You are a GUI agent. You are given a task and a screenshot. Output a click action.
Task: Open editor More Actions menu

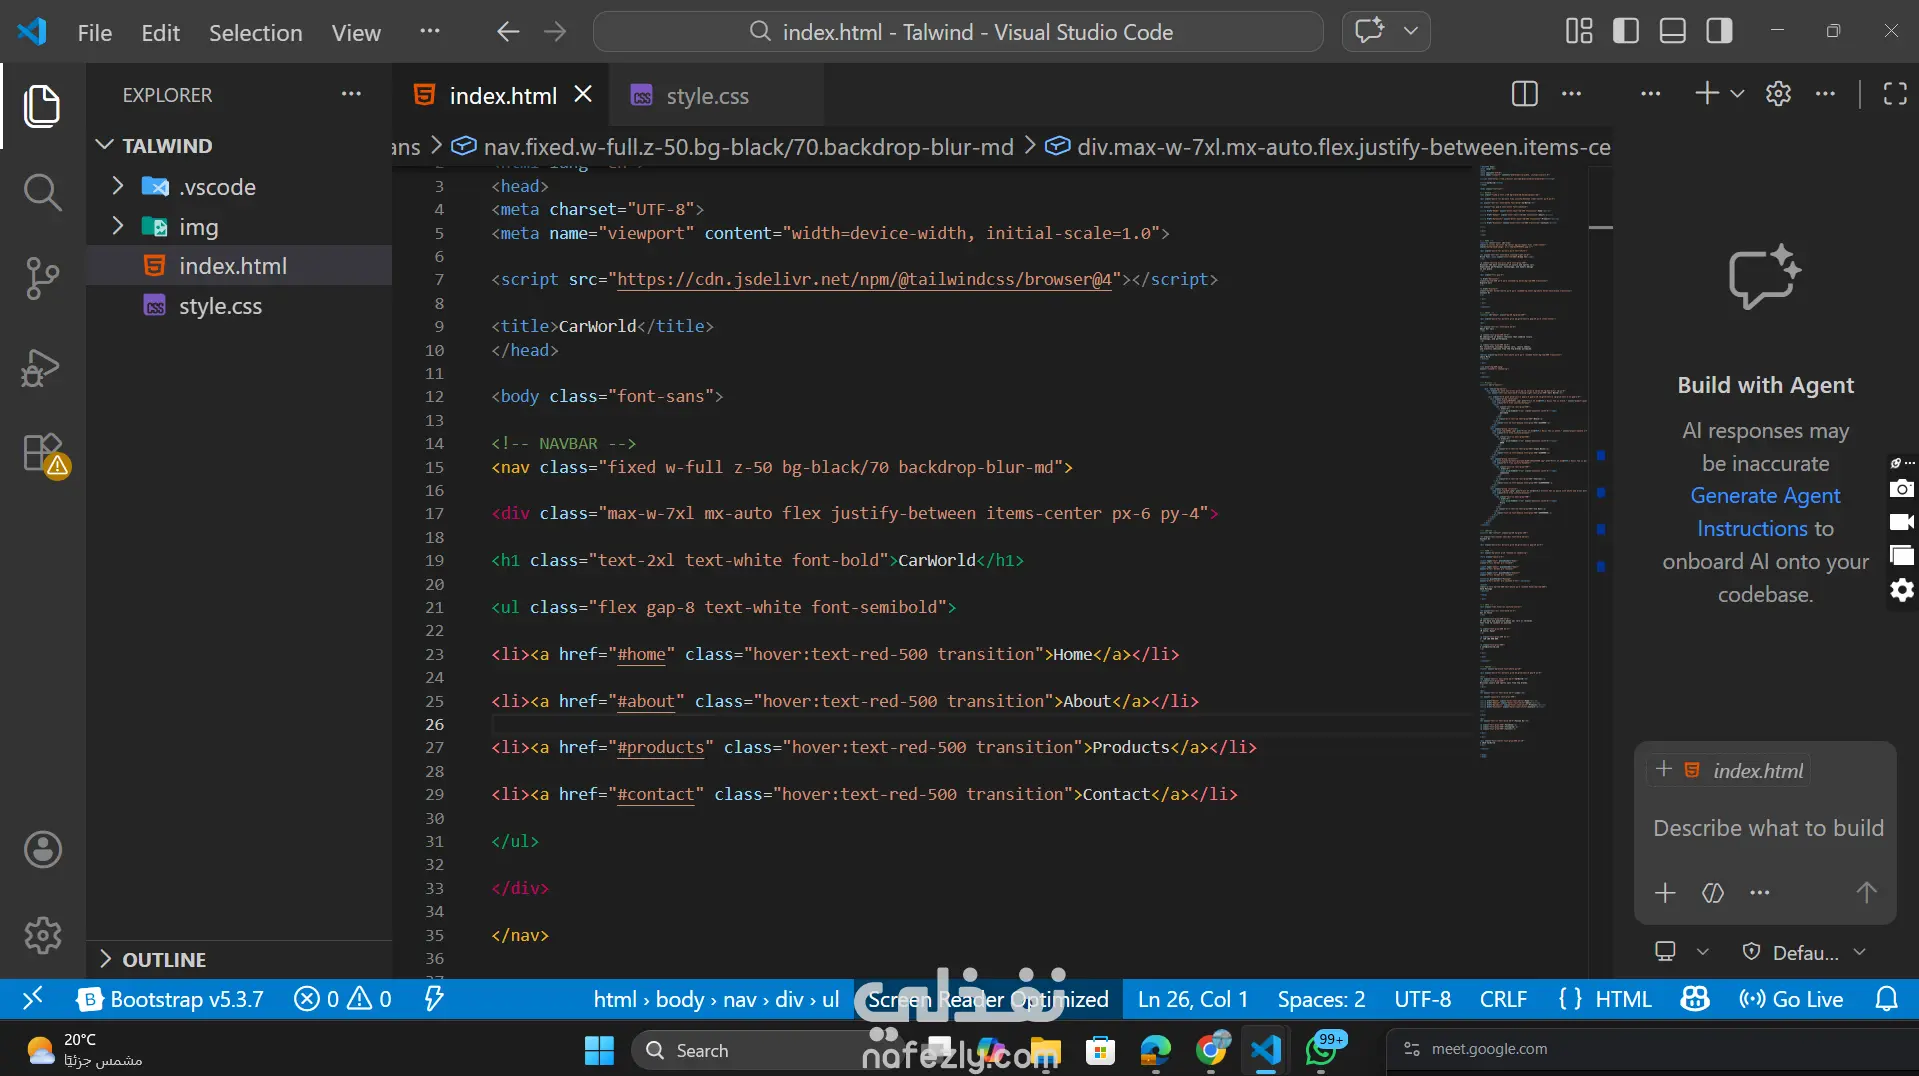pyautogui.click(x=1572, y=94)
